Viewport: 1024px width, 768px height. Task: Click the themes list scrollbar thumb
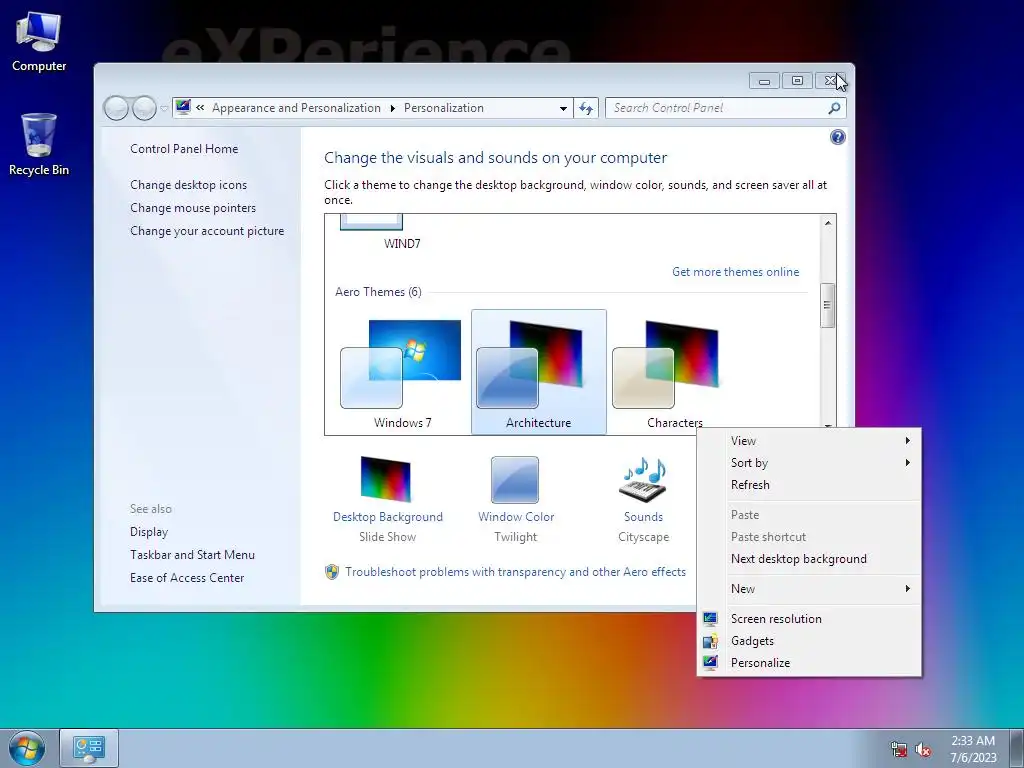(x=827, y=305)
